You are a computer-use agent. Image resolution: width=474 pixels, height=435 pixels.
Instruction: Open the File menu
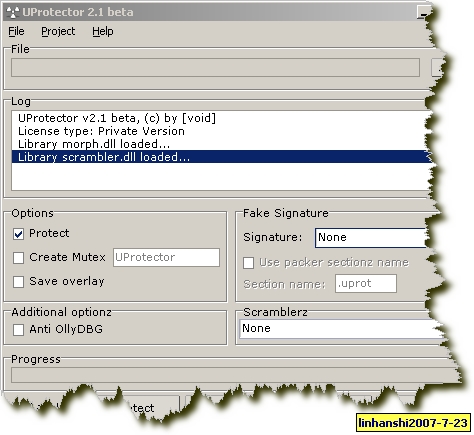tap(16, 31)
